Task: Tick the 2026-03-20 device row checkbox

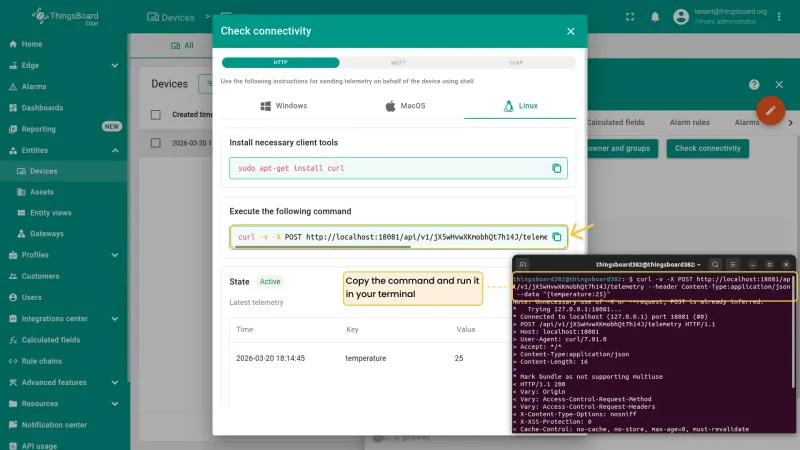Action: [156, 143]
